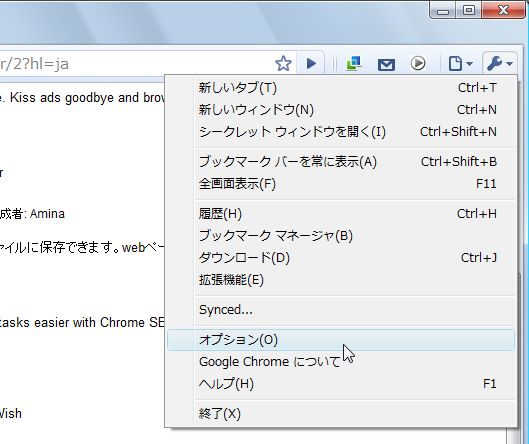Click the overlapping windows extension icon
Viewport: 529px width, 444px height.
[354, 63]
